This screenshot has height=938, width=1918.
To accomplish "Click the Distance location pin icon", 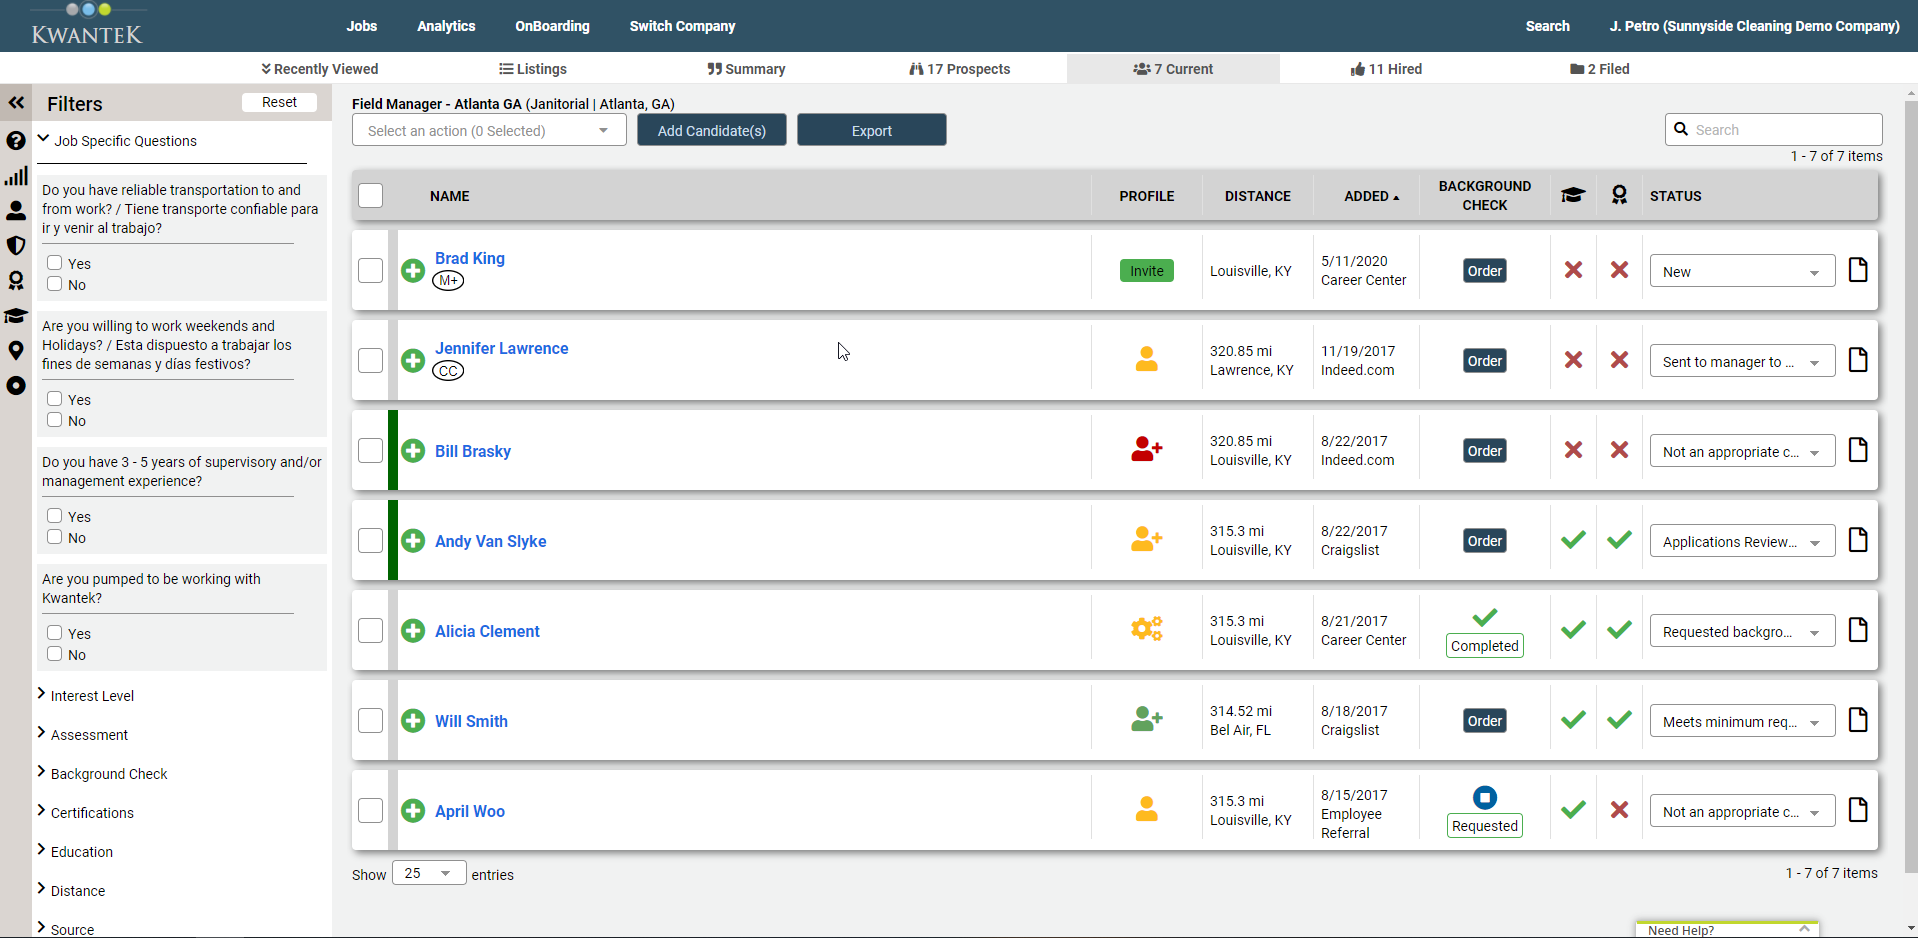I will (x=16, y=351).
